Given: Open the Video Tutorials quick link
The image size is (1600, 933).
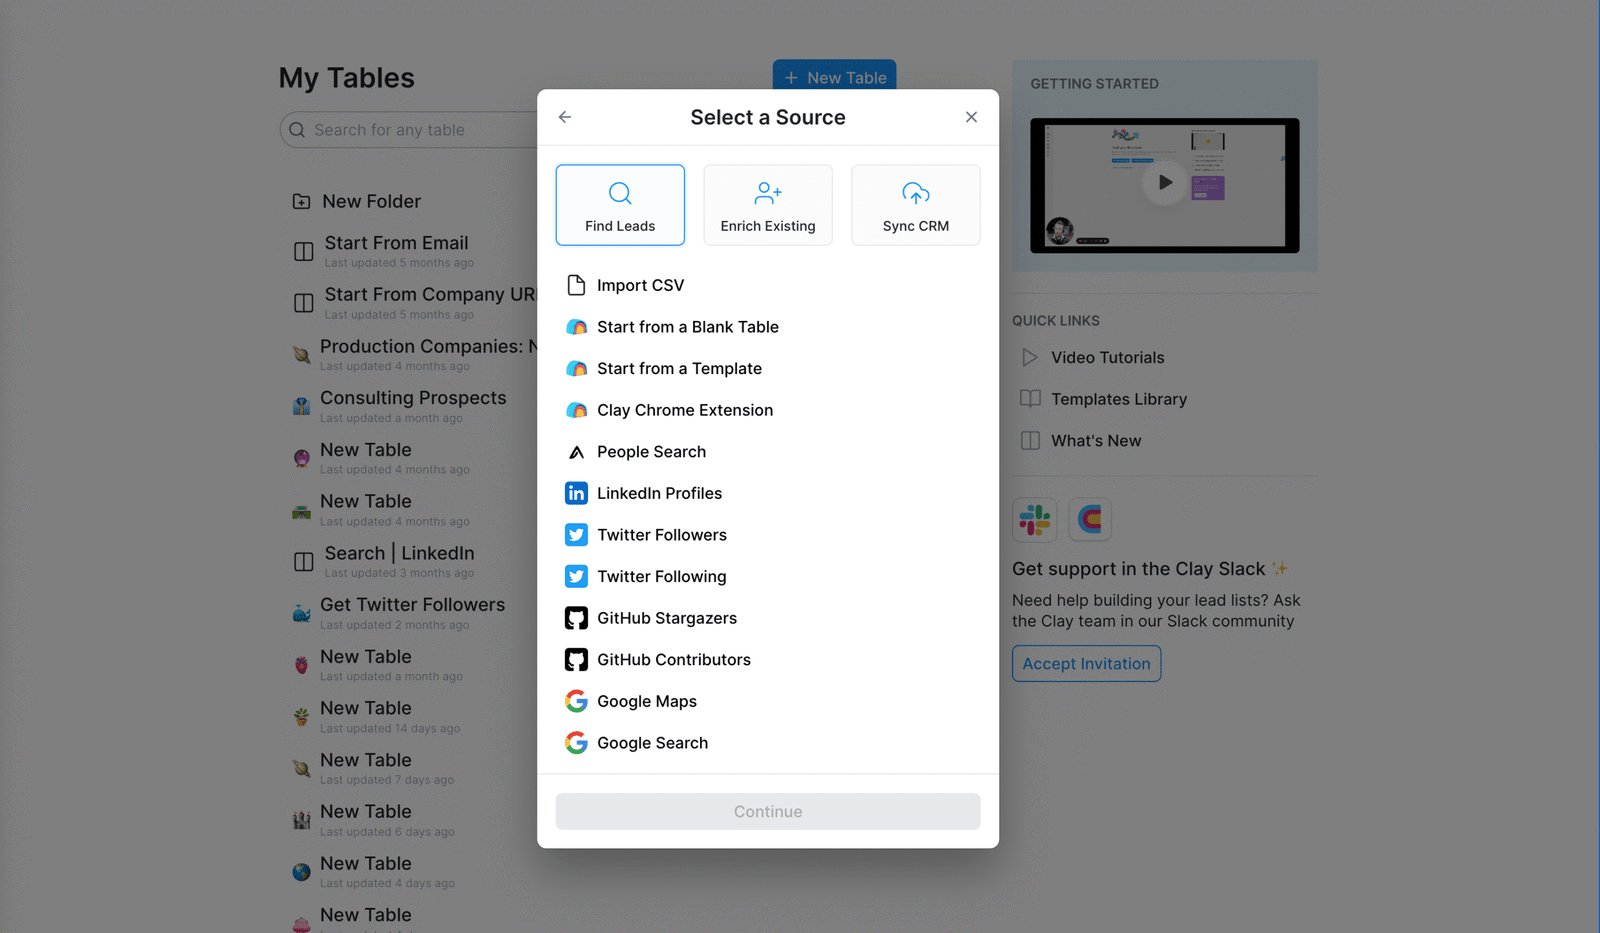Looking at the screenshot, I should (1107, 358).
